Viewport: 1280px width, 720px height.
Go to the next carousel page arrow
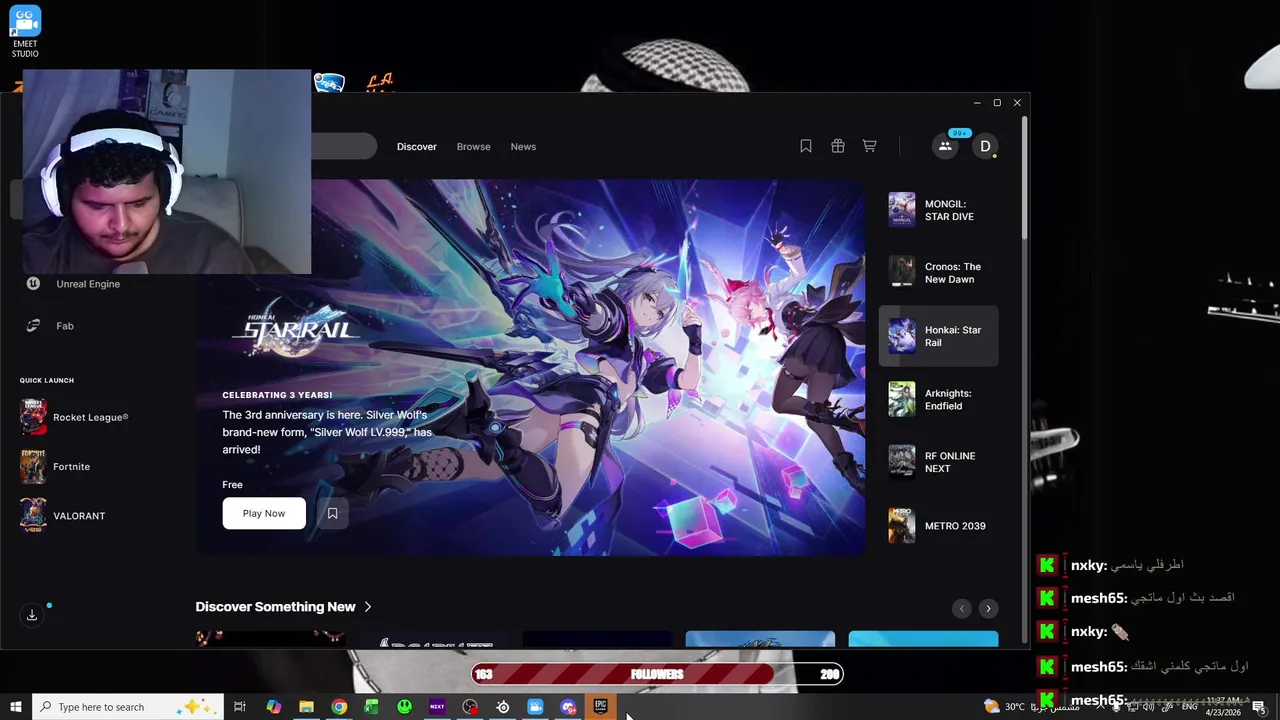point(988,608)
